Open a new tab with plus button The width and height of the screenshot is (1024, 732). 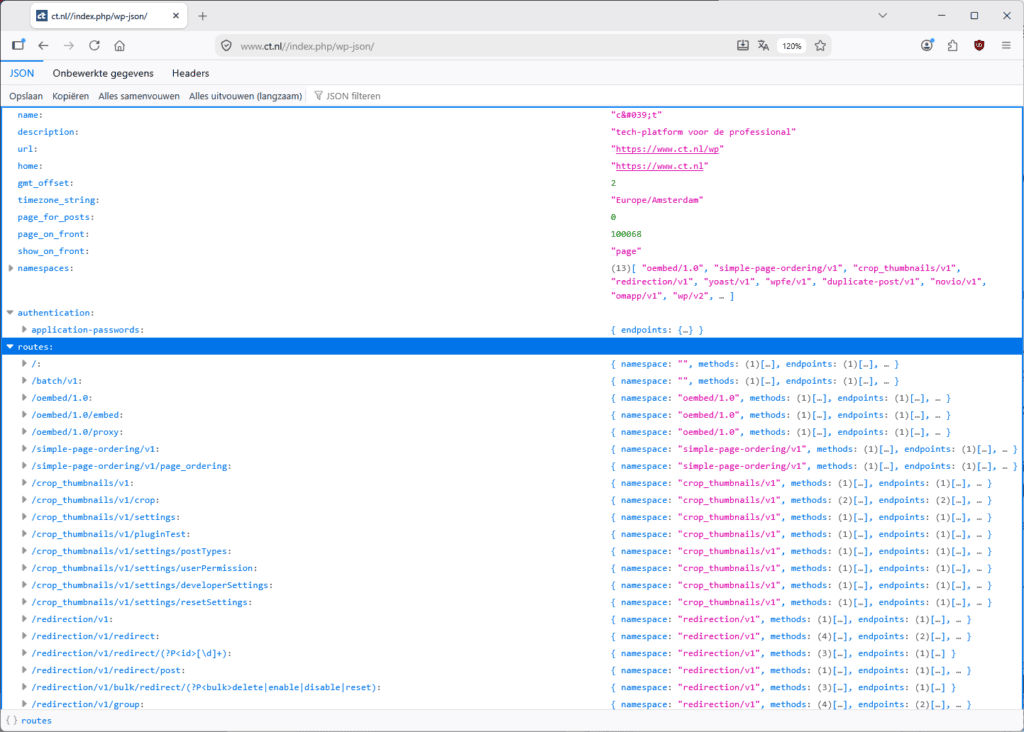click(202, 16)
